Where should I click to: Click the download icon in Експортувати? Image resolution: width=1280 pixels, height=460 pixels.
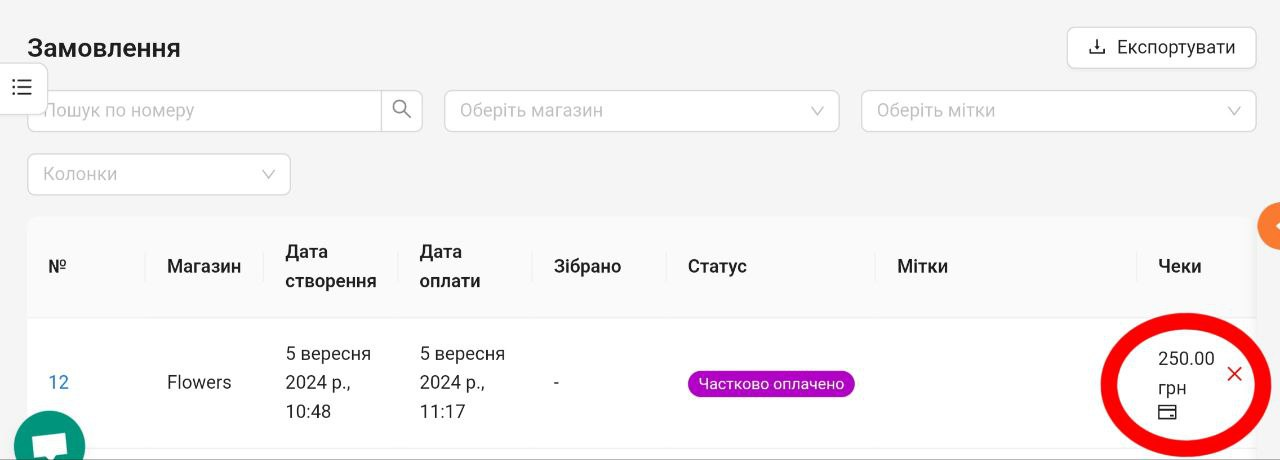coord(1097,47)
